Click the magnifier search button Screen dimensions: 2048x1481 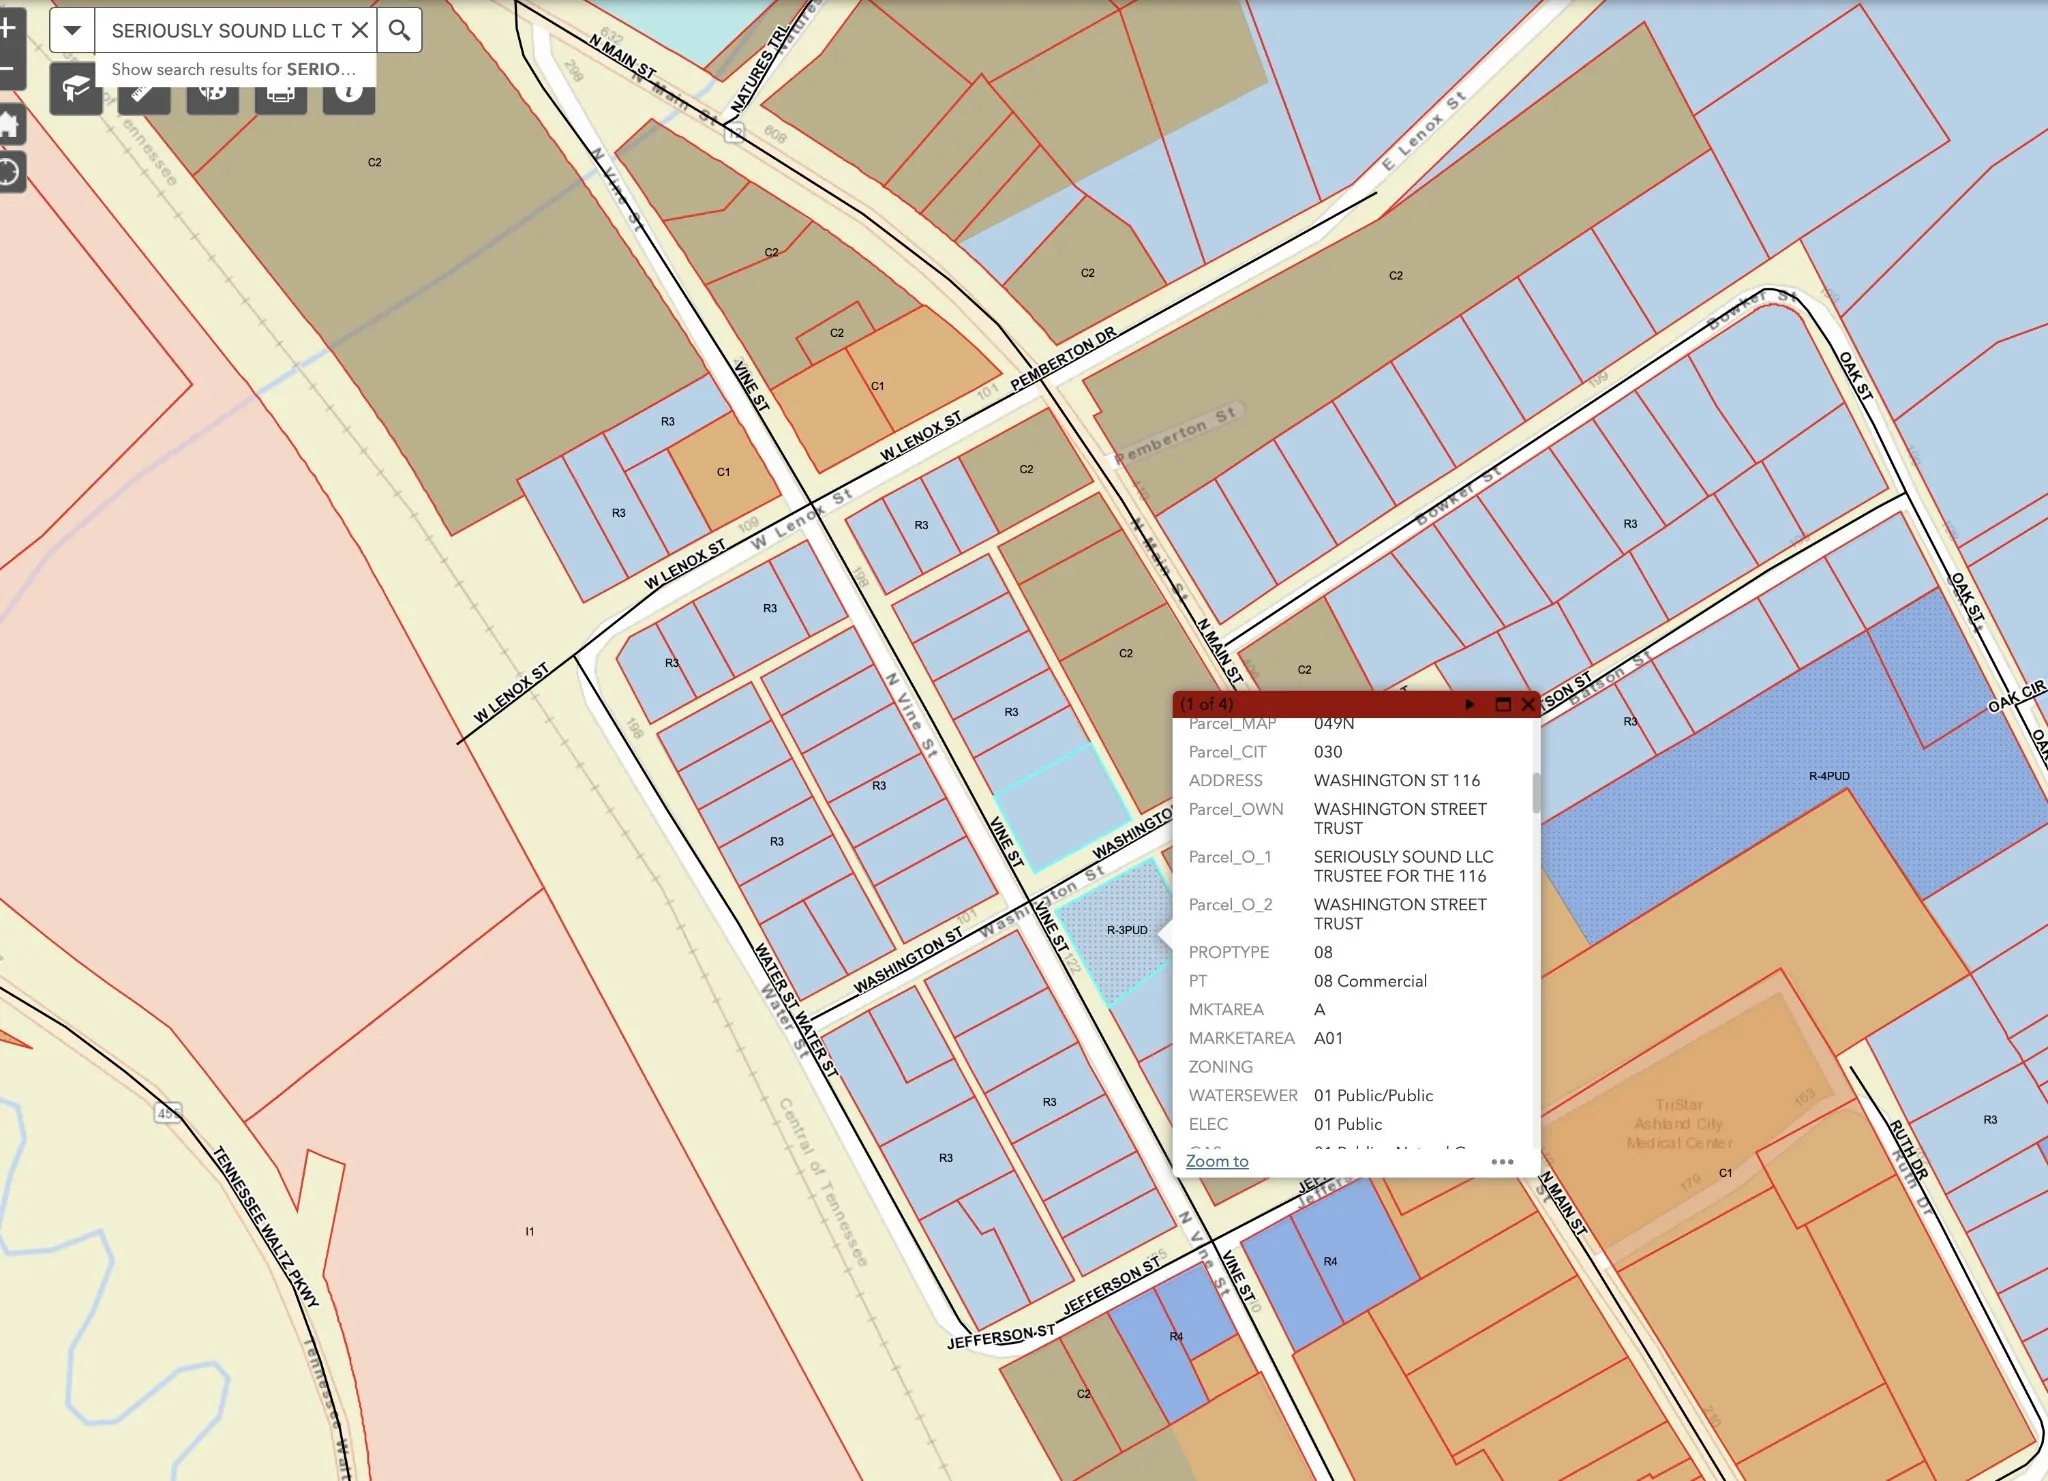(x=399, y=30)
